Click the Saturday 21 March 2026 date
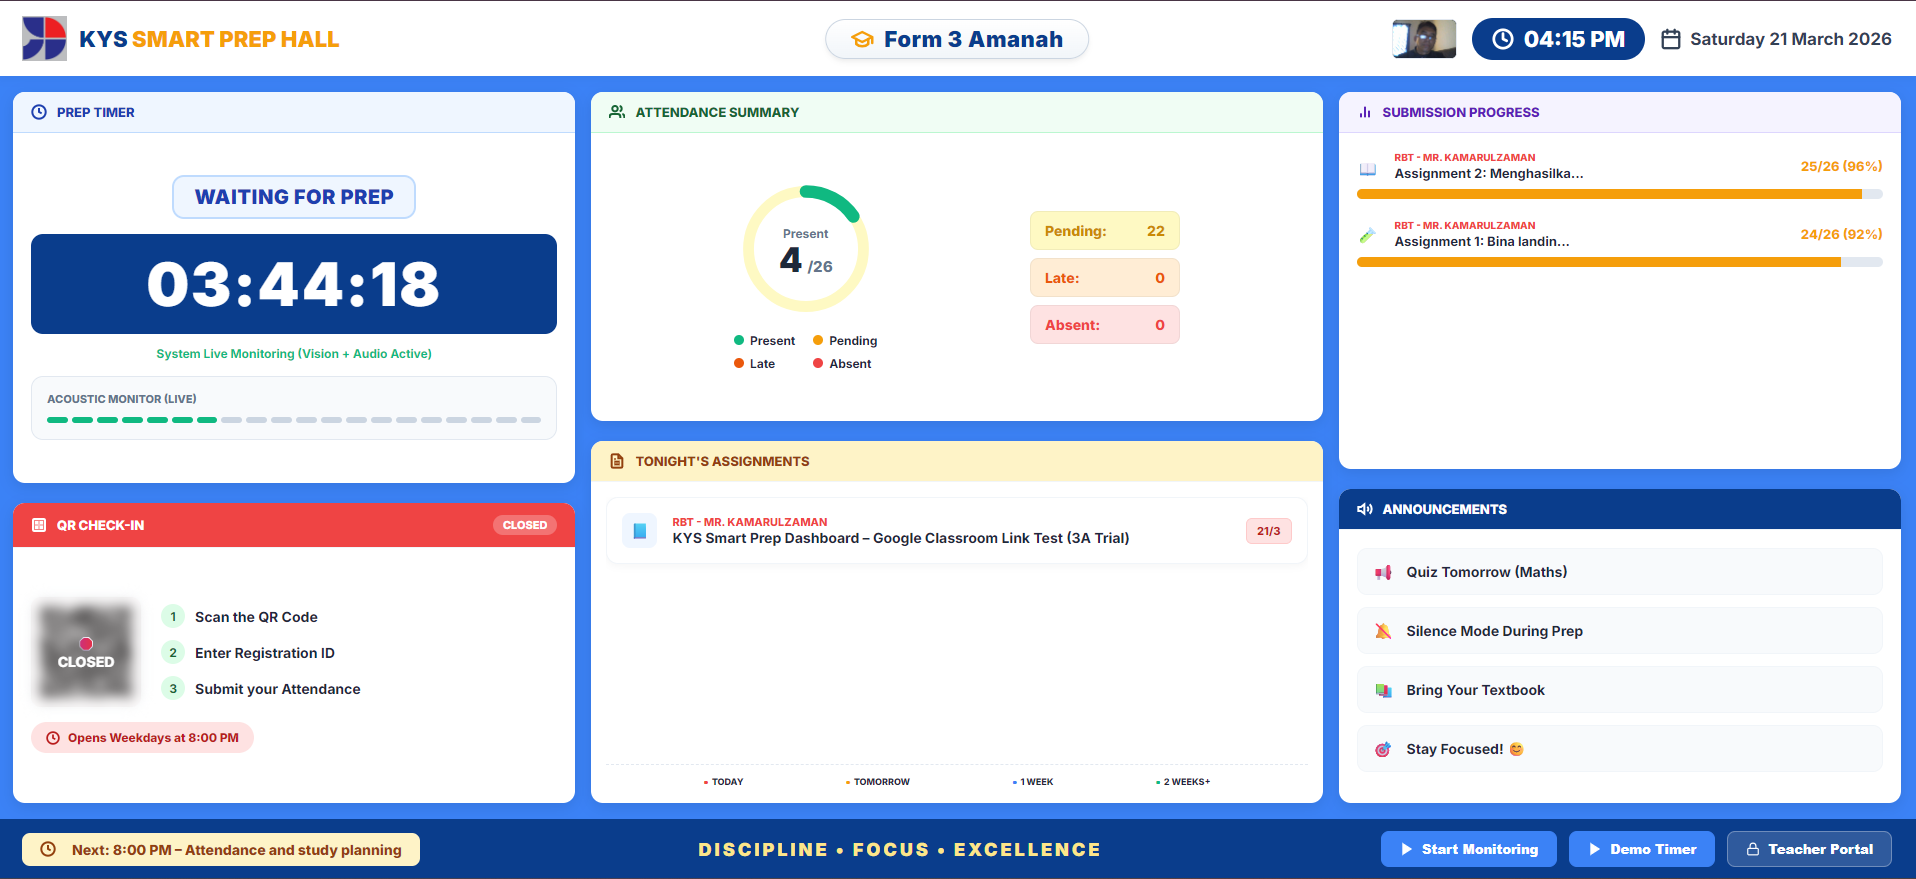 [1791, 39]
